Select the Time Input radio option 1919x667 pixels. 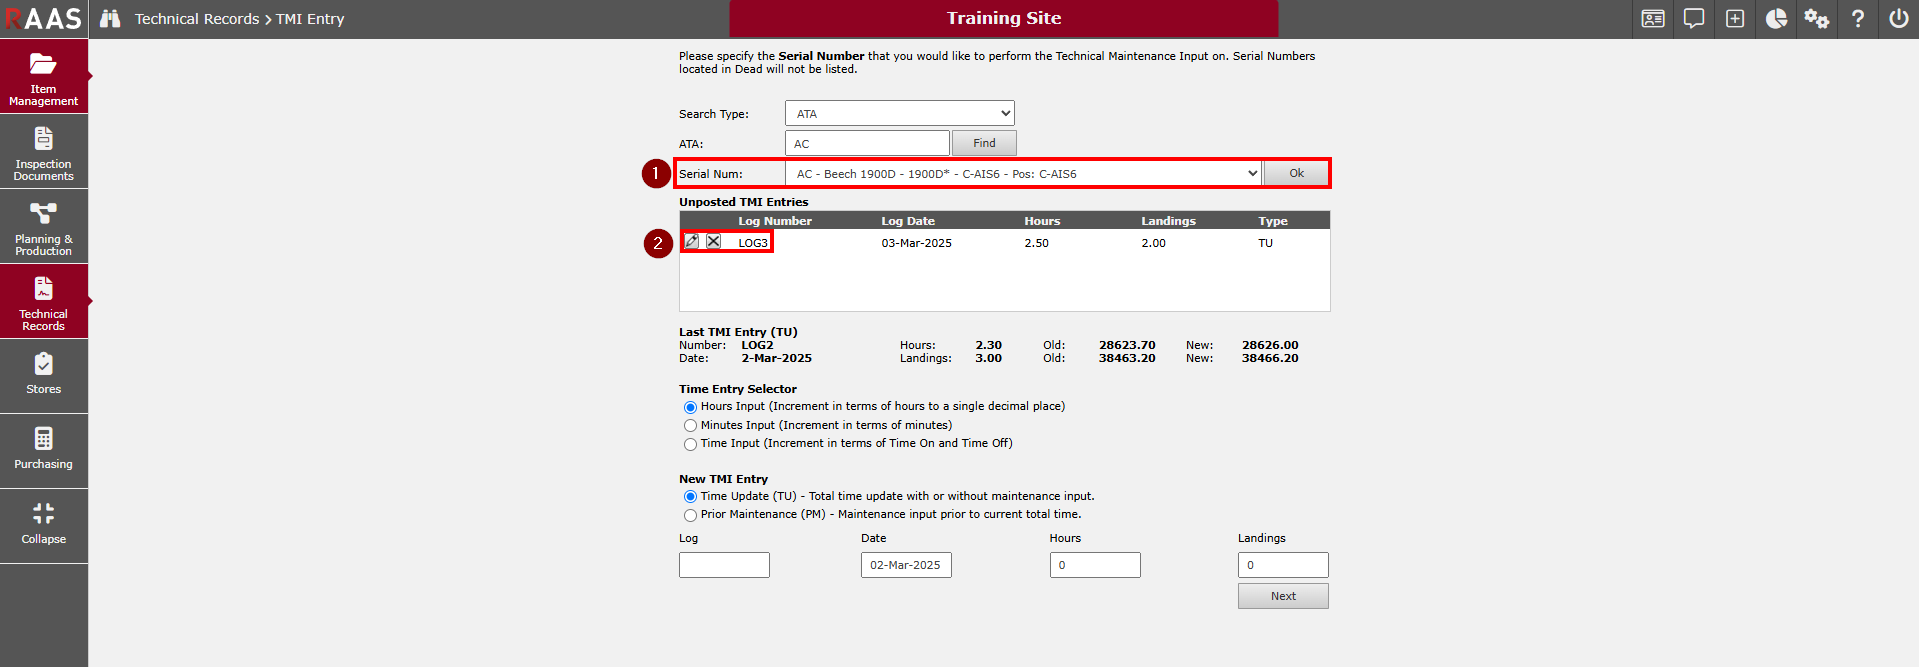pos(690,444)
